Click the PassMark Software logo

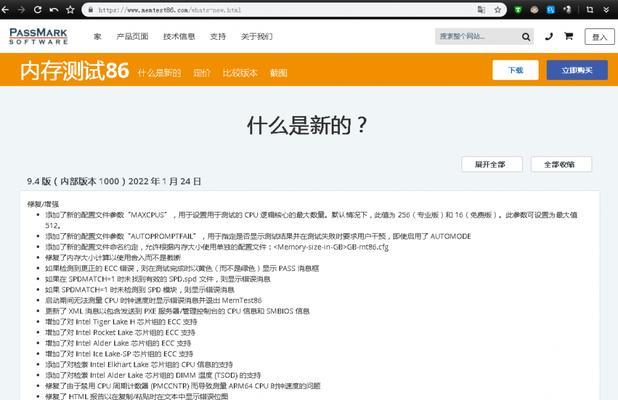(x=38, y=36)
